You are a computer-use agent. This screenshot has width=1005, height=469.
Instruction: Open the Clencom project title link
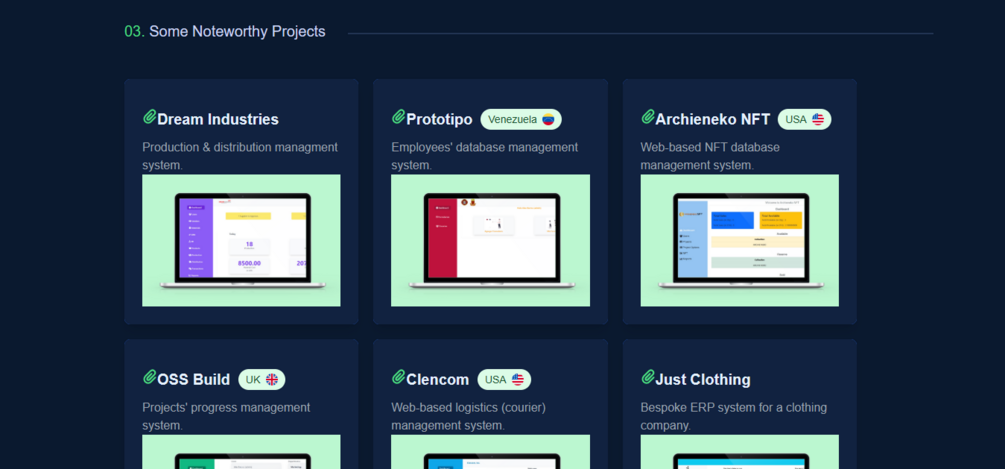pos(438,379)
